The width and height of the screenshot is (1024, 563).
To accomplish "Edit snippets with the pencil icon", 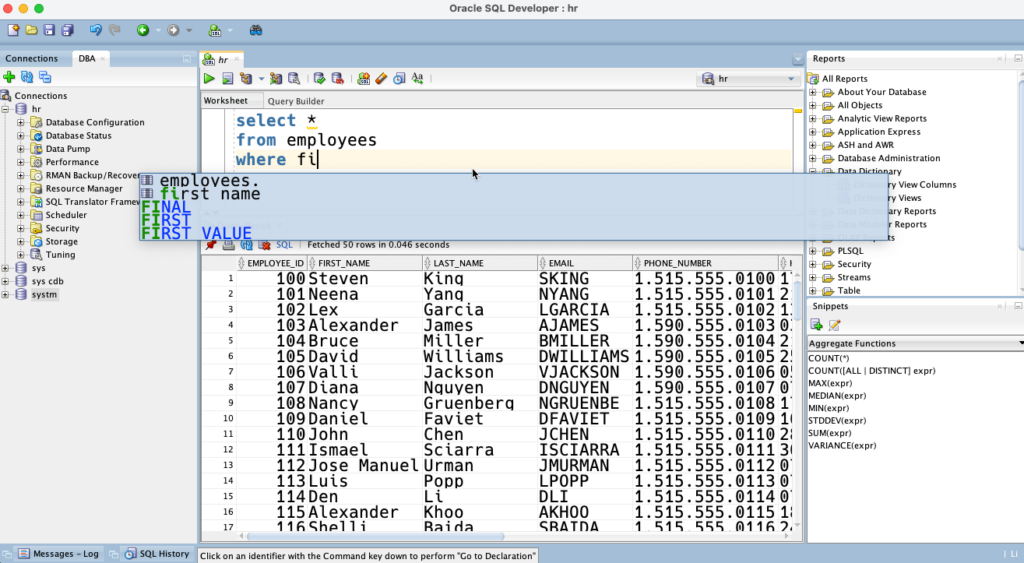I will click(834, 325).
